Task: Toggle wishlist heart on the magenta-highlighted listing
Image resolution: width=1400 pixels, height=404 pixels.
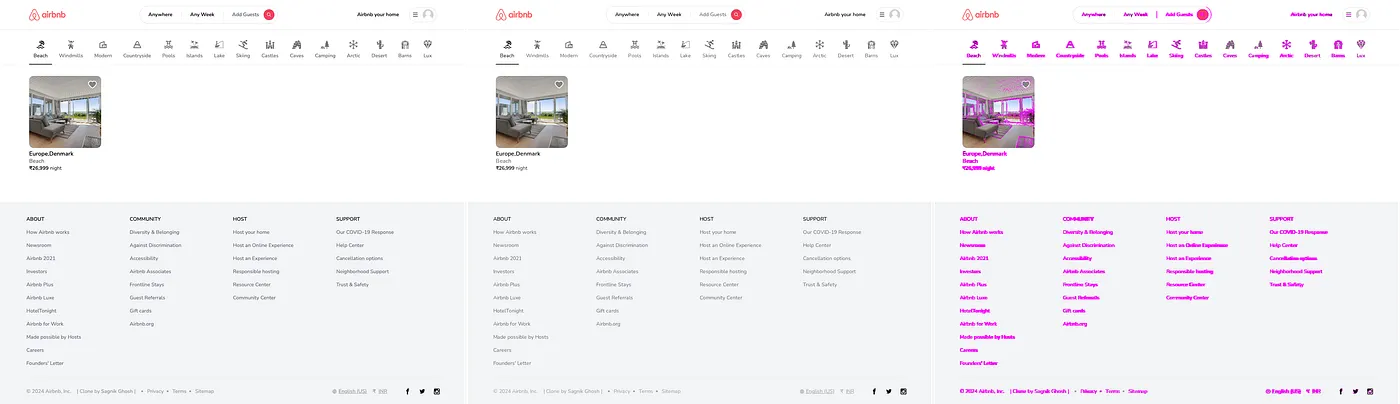Action: coord(1026,85)
